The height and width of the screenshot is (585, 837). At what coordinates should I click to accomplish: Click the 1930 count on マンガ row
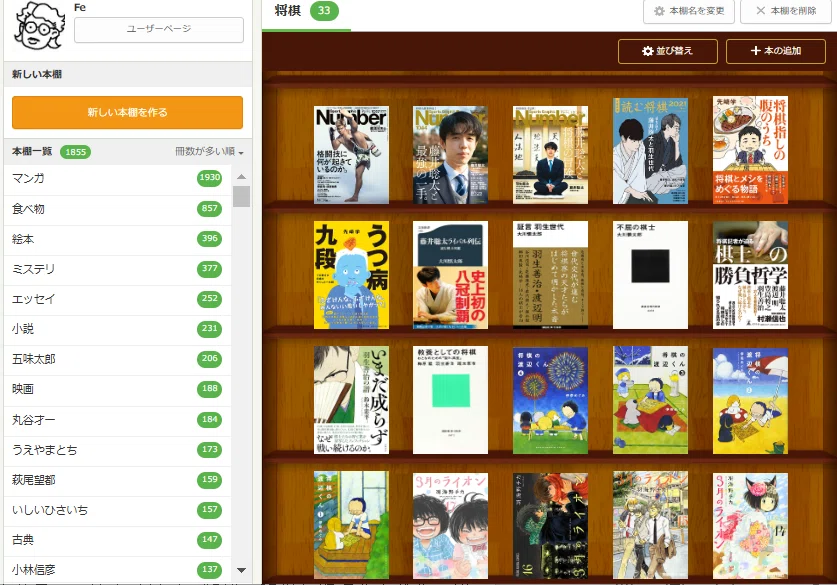pyautogui.click(x=209, y=178)
